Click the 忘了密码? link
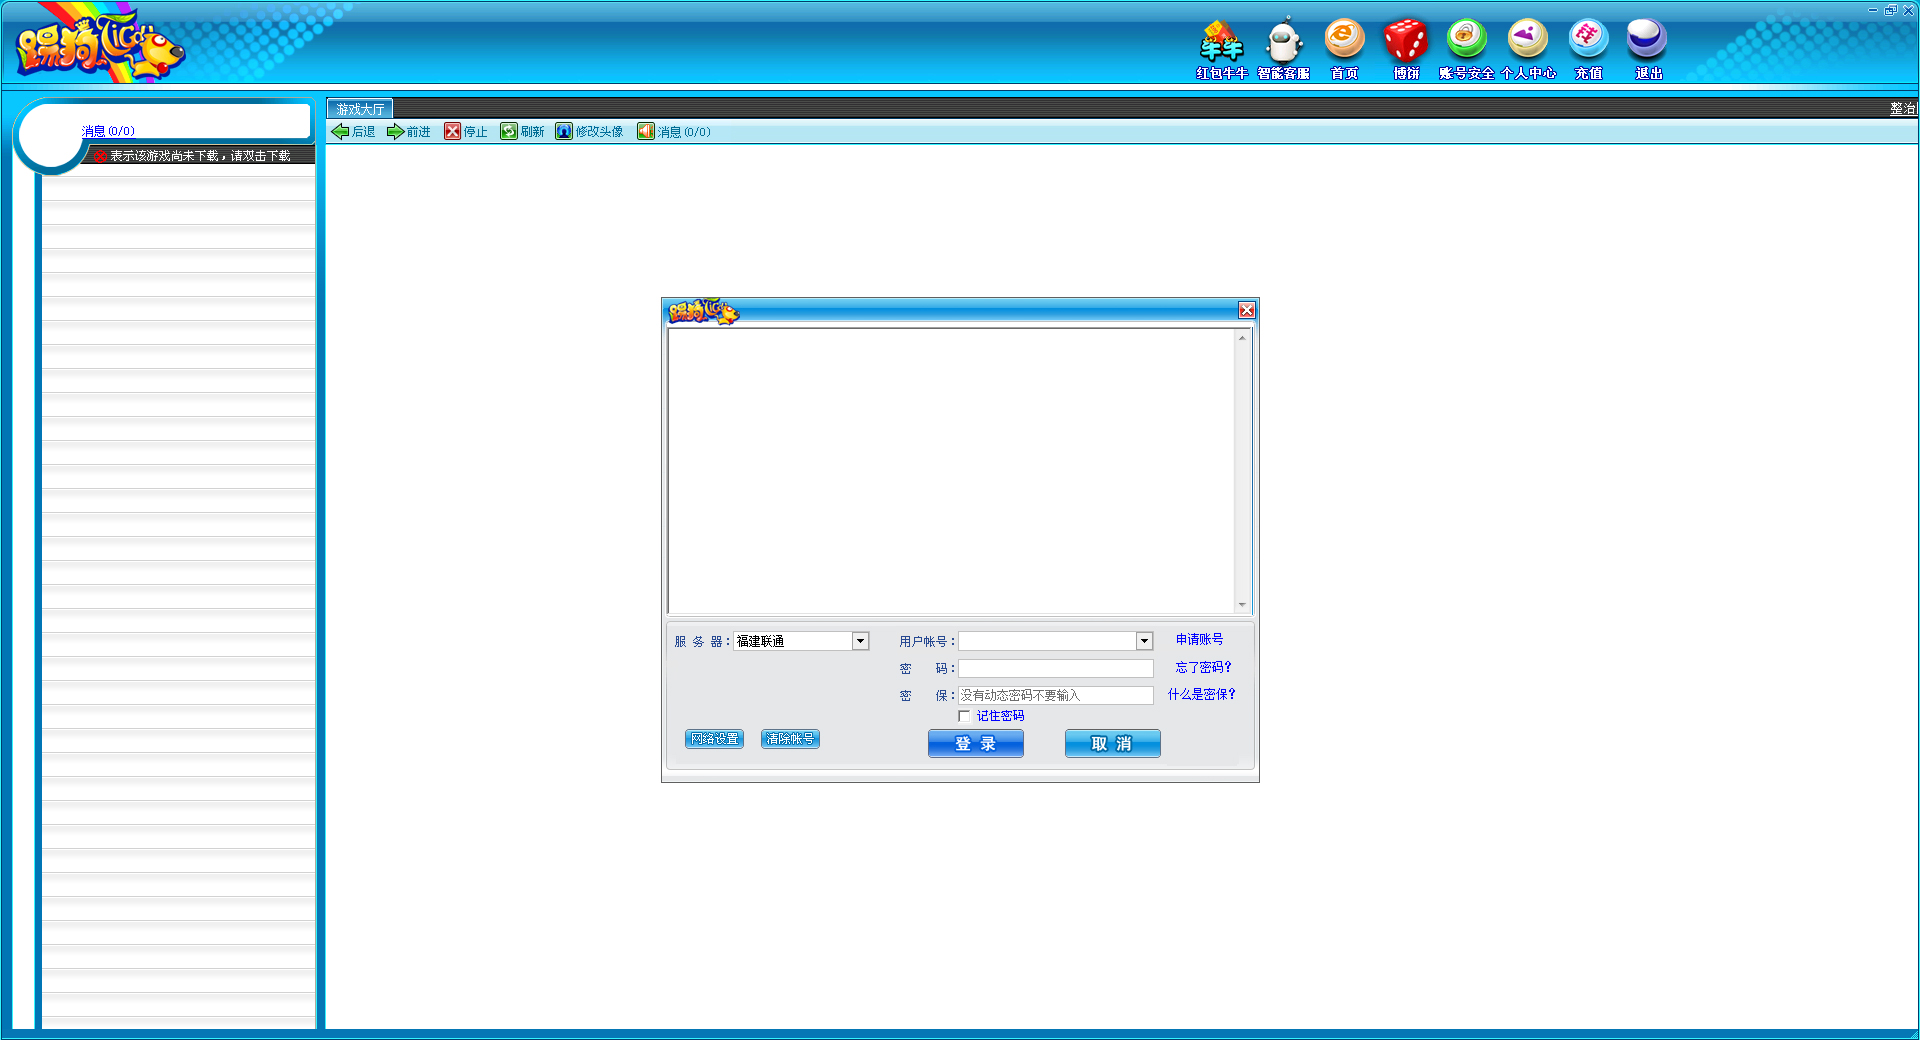Image resolution: width=1920 pixels, height=1040 pixels. [x=1203, y=667]
